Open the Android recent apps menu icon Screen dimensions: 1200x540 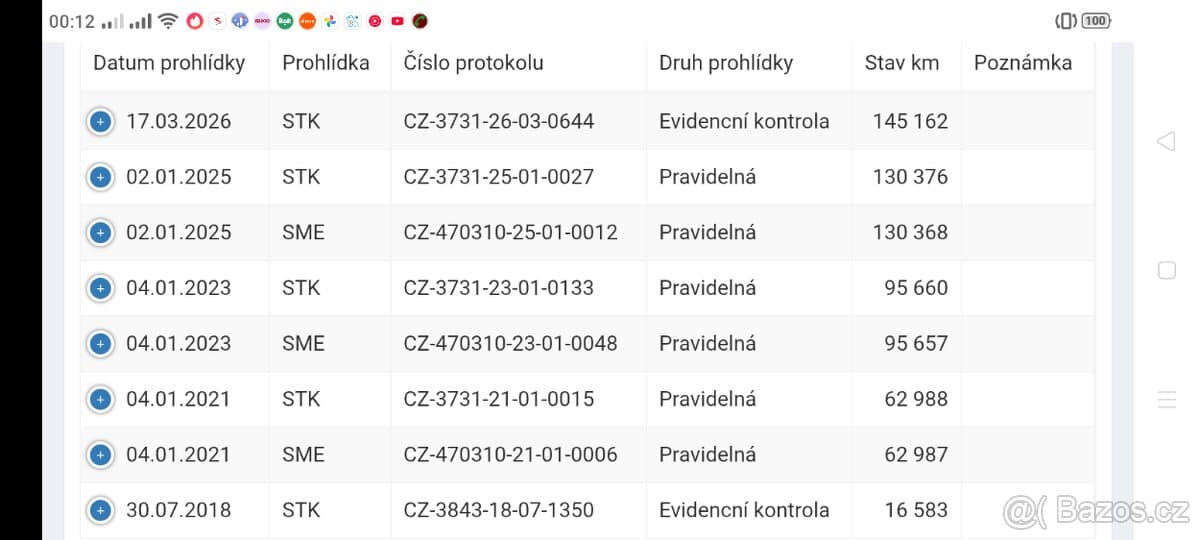point(1166,400)
